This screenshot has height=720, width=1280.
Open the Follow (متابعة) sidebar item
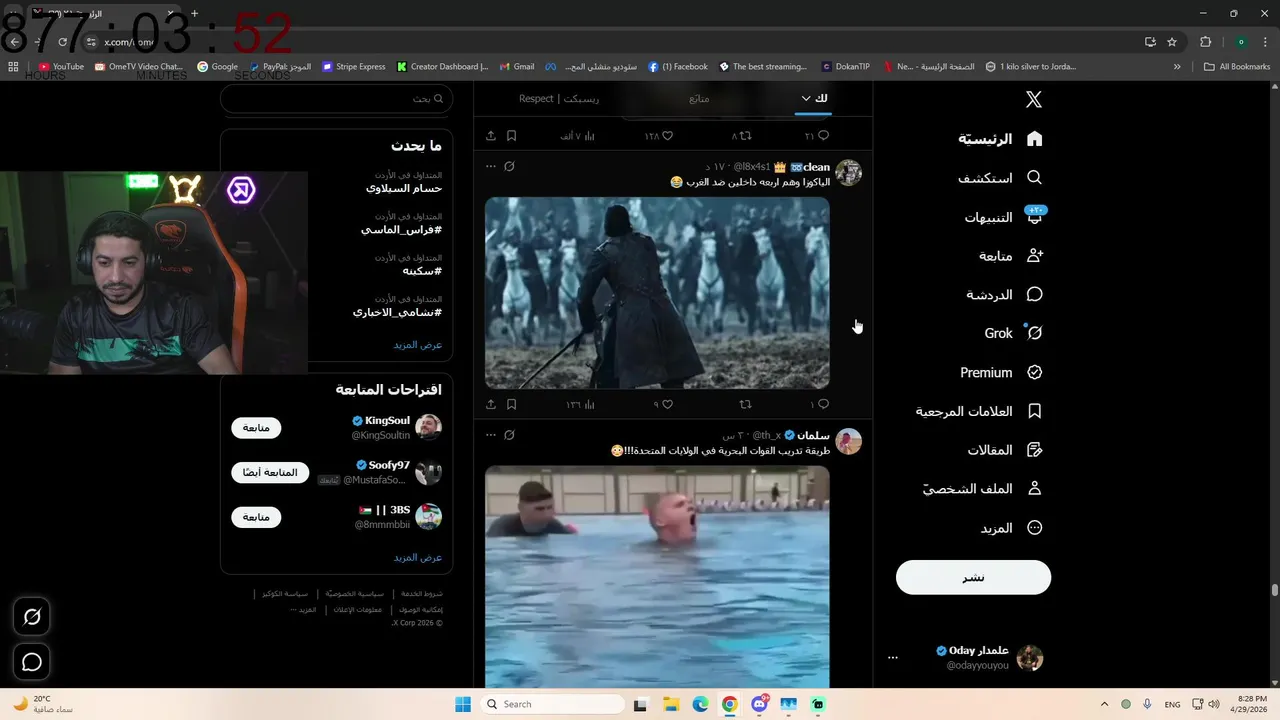click(1011, 256)
